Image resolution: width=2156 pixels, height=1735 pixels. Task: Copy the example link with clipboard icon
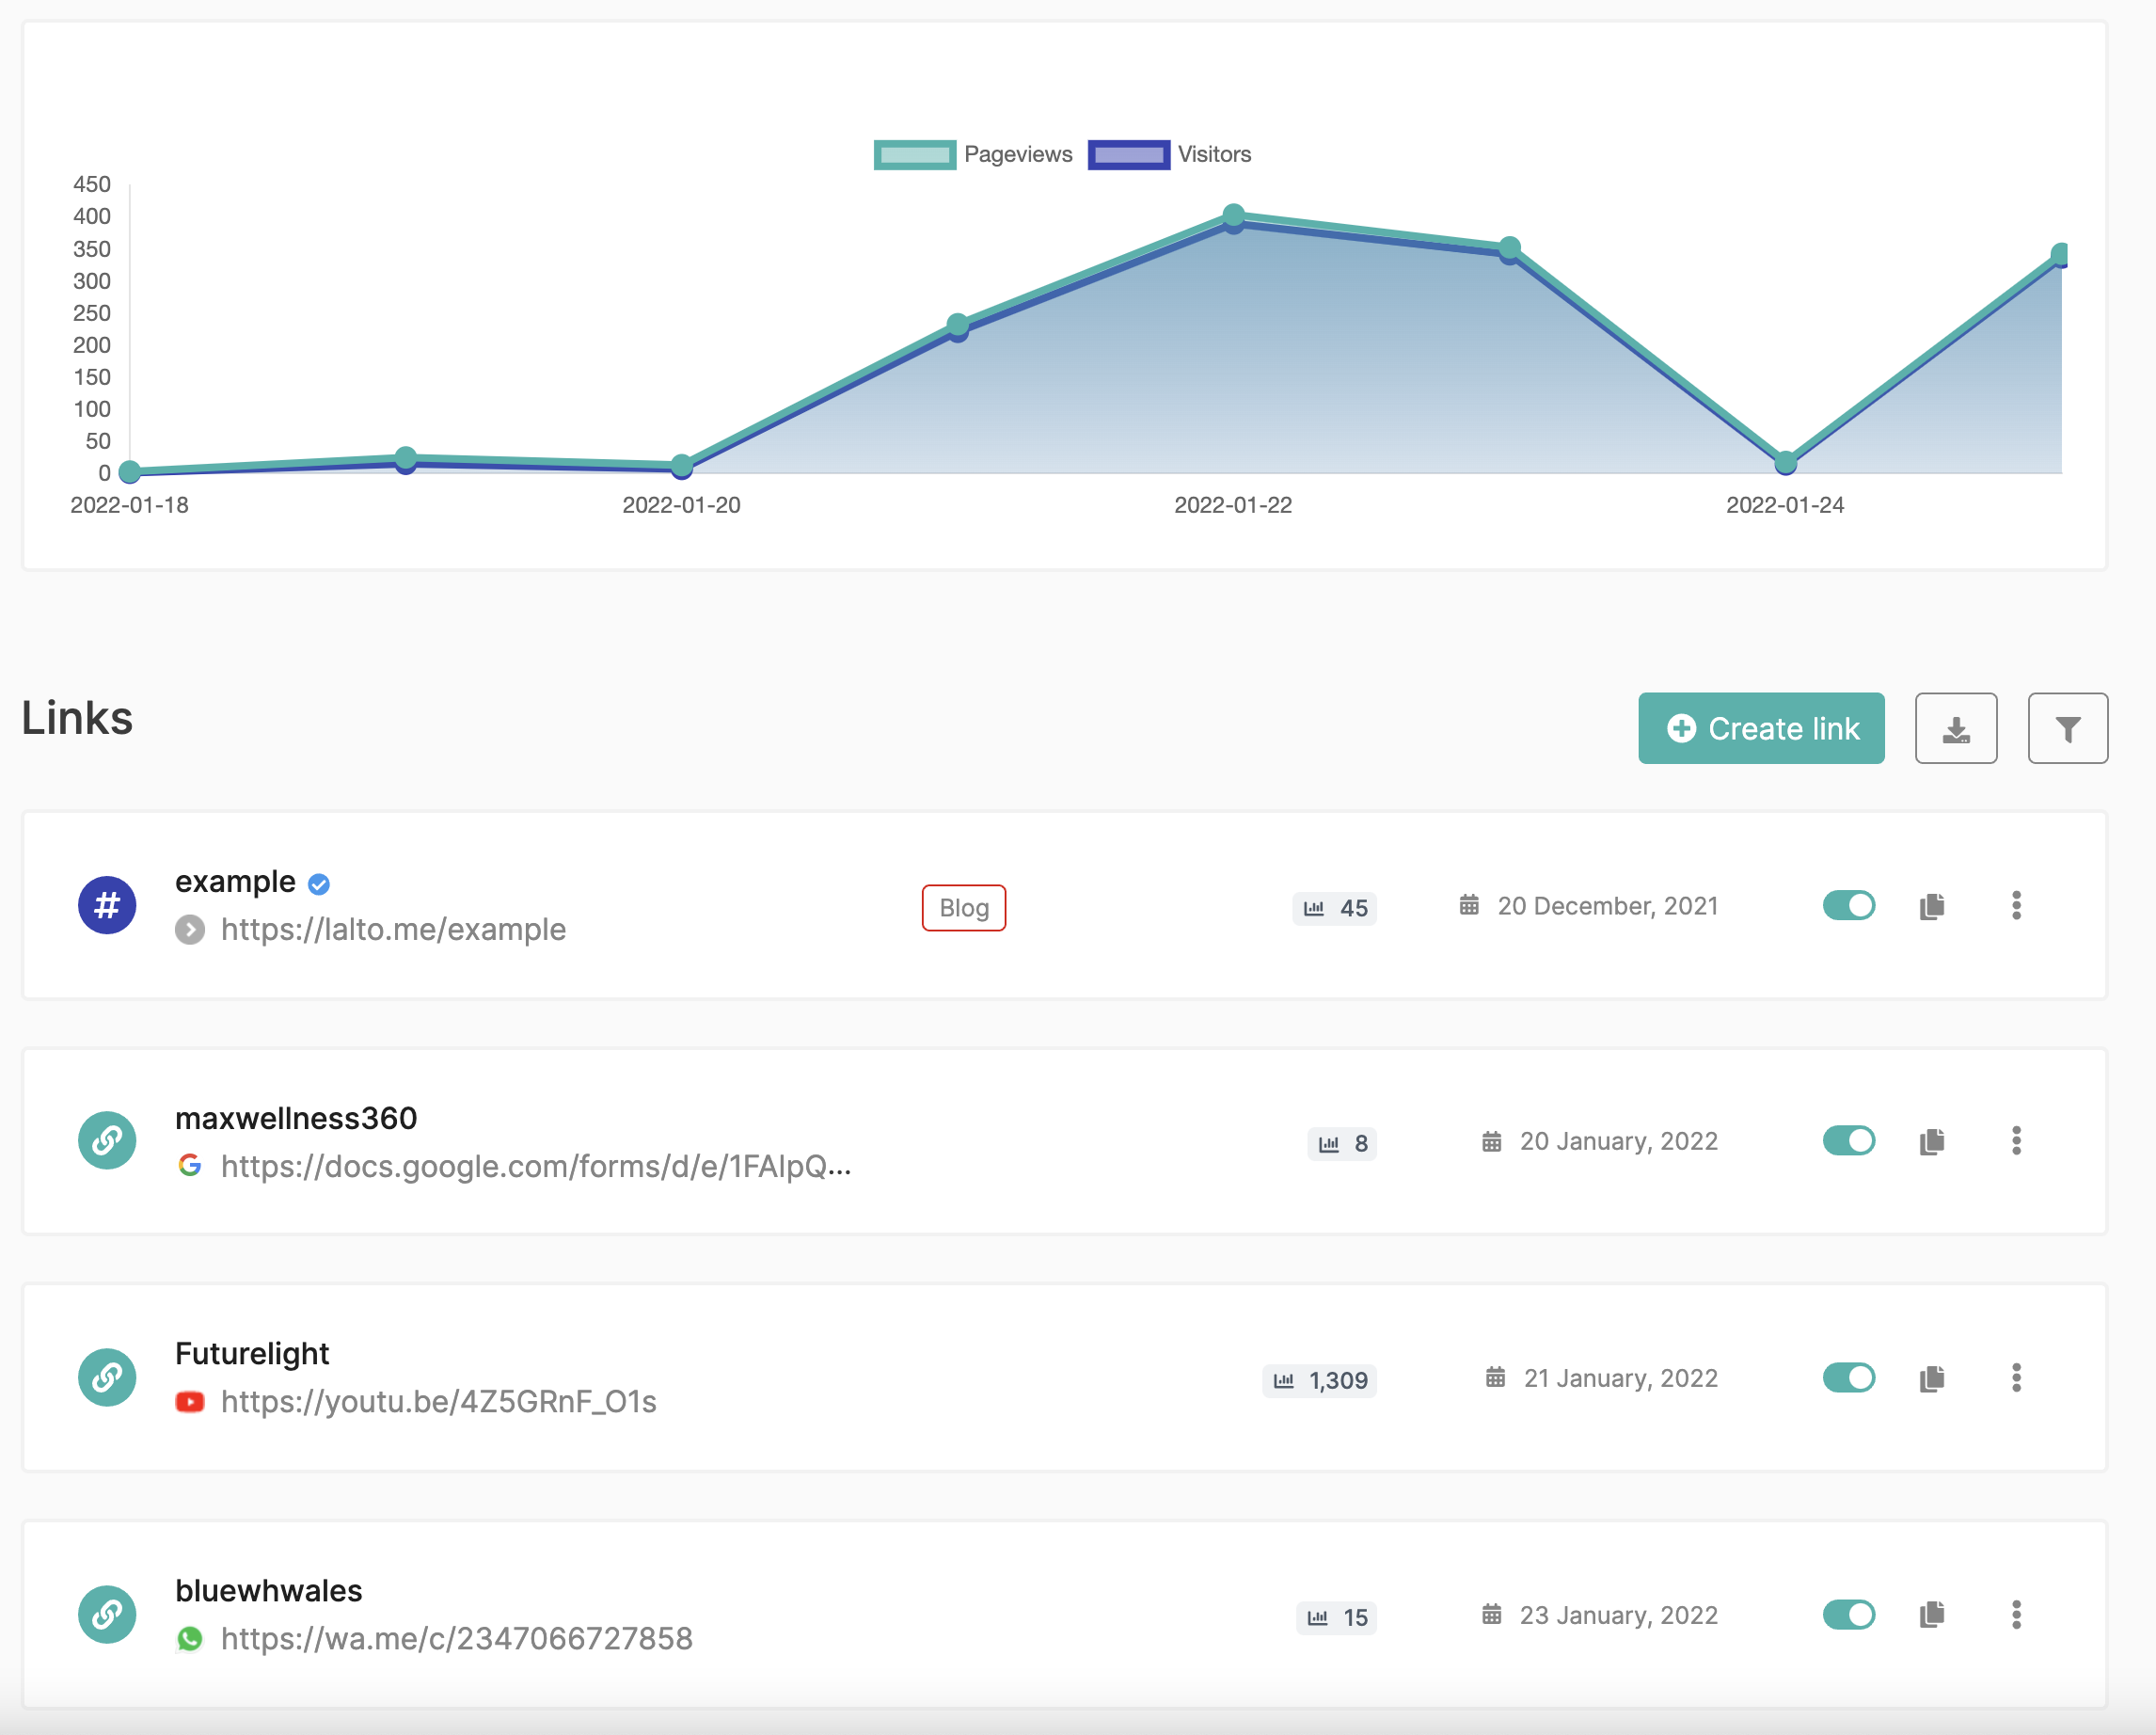pos(1931,906)
